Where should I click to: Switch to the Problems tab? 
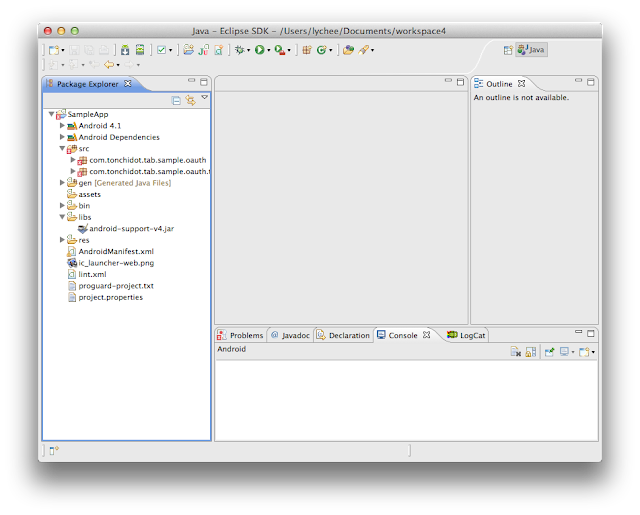coord(240,335)
